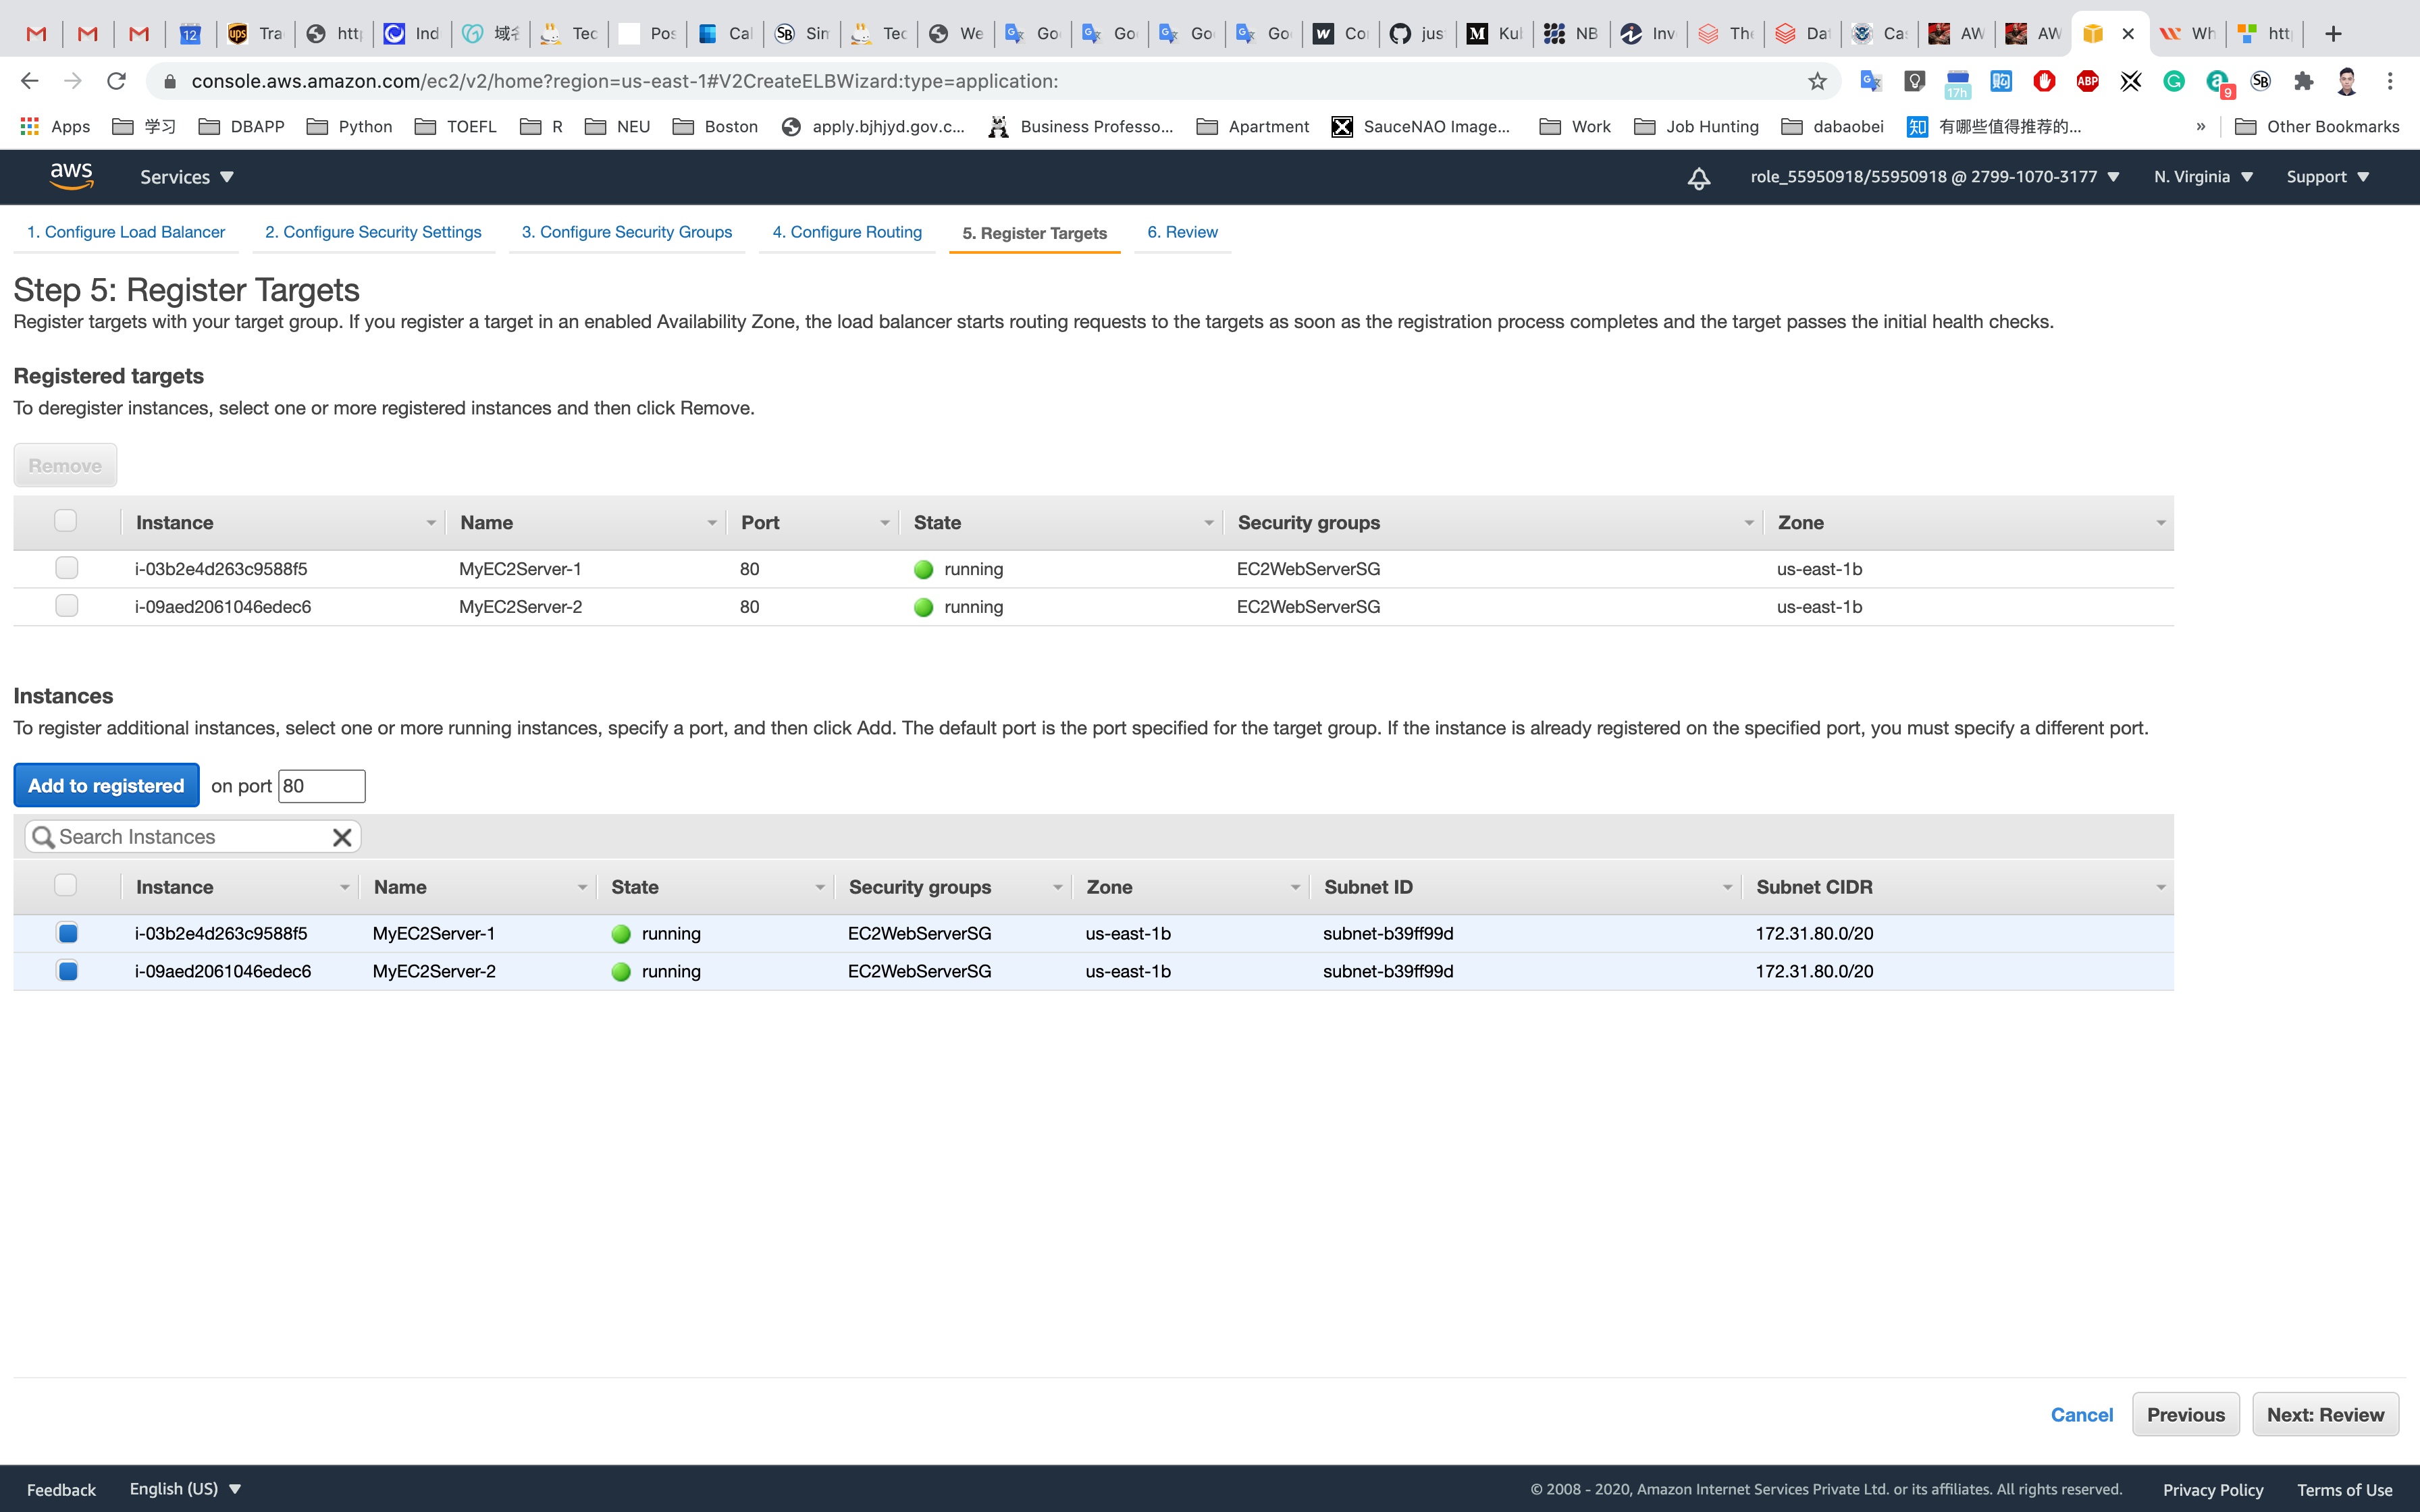Open the Chrome extensions puzzle icon
Image resolution: width=2420 pixels, height=1512 pixels.
coord(2304,81)
